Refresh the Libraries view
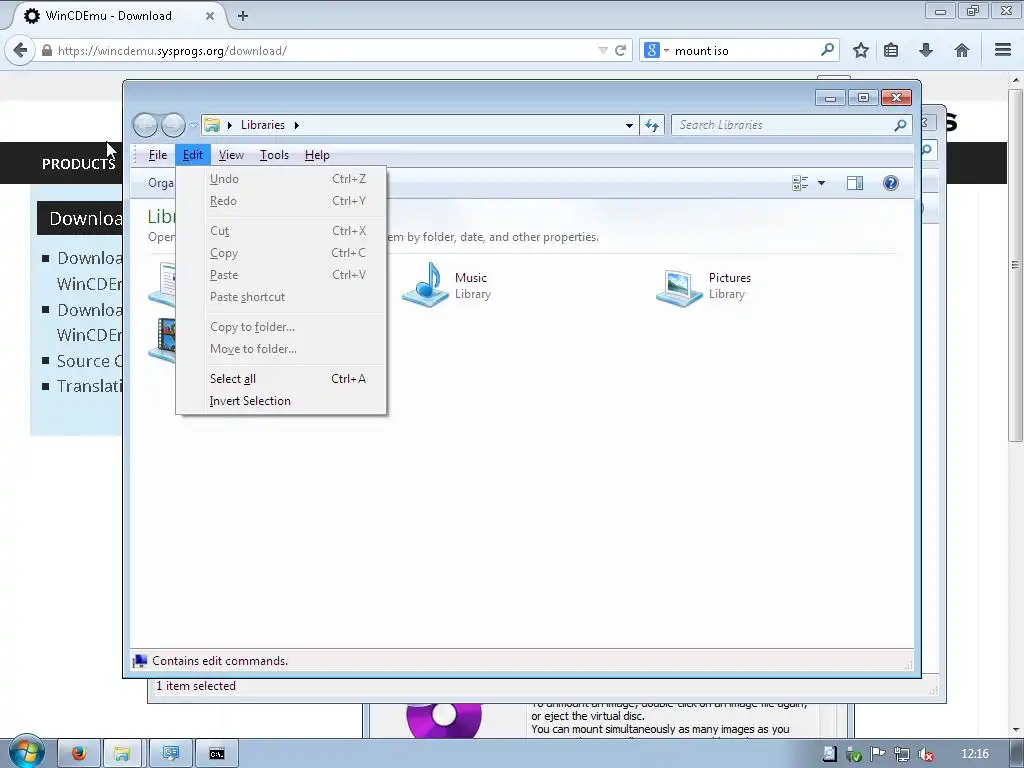1024x768 pixels. coord(652,125)
